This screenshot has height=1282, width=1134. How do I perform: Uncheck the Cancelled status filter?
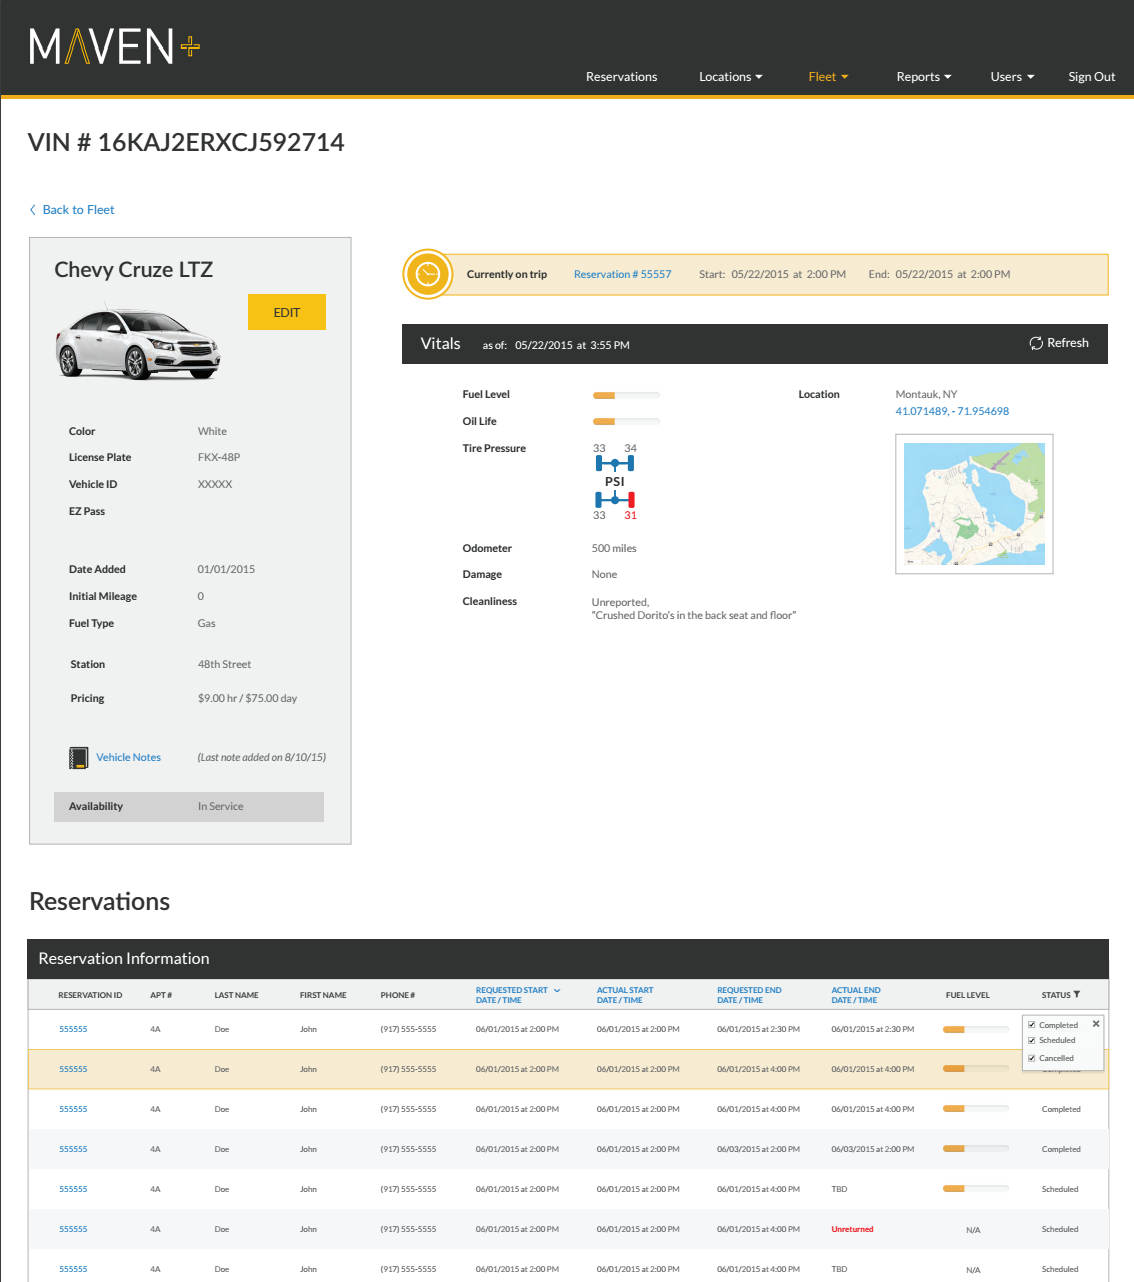[x=1032, y=1058]
